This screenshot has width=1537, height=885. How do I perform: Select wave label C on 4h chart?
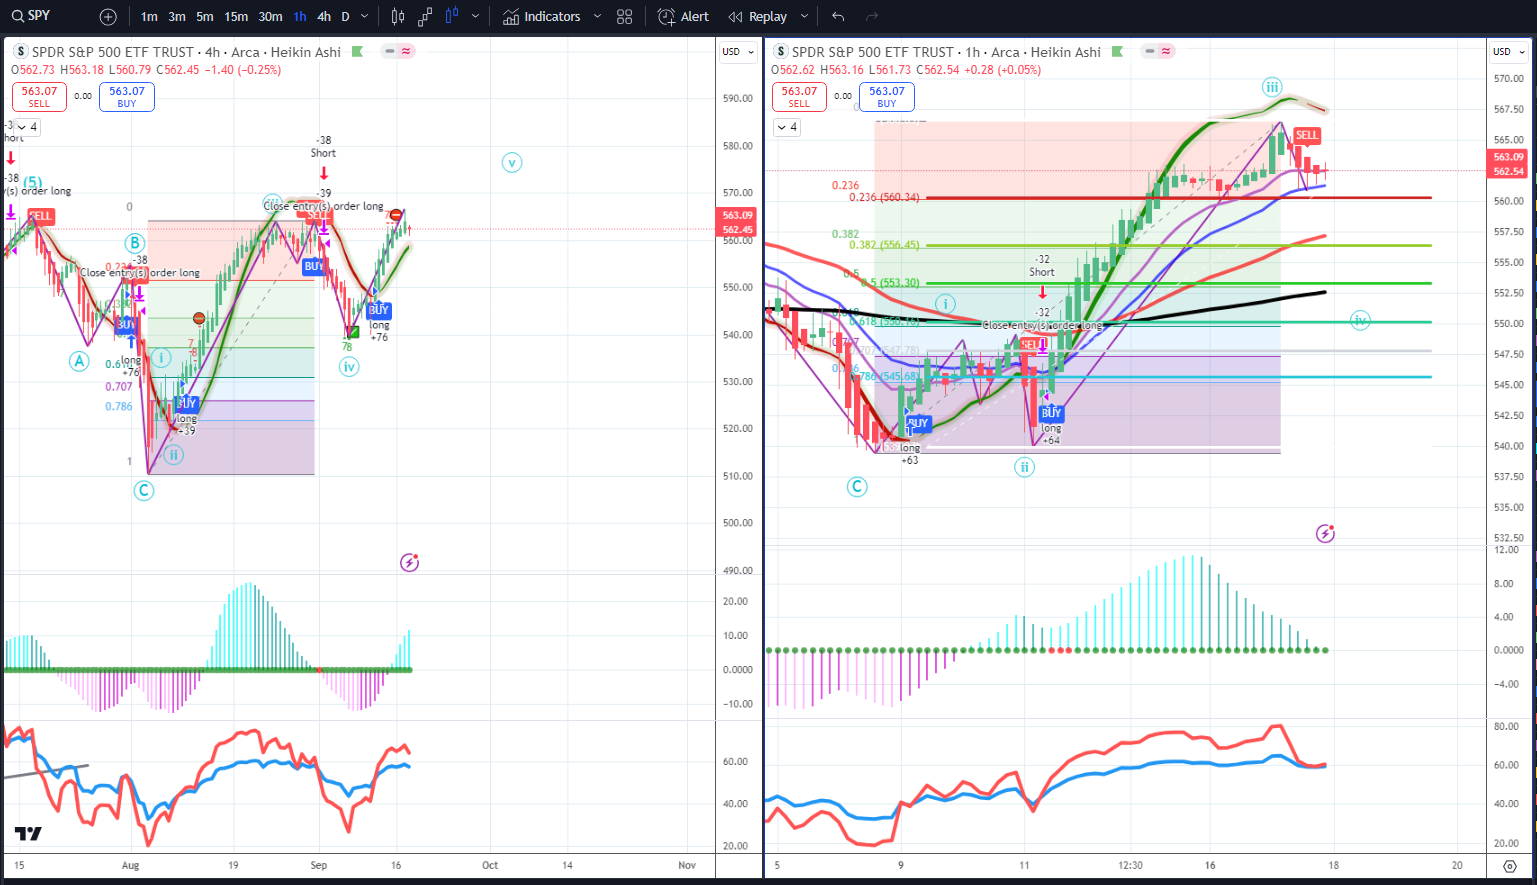(x=144, y=490)
